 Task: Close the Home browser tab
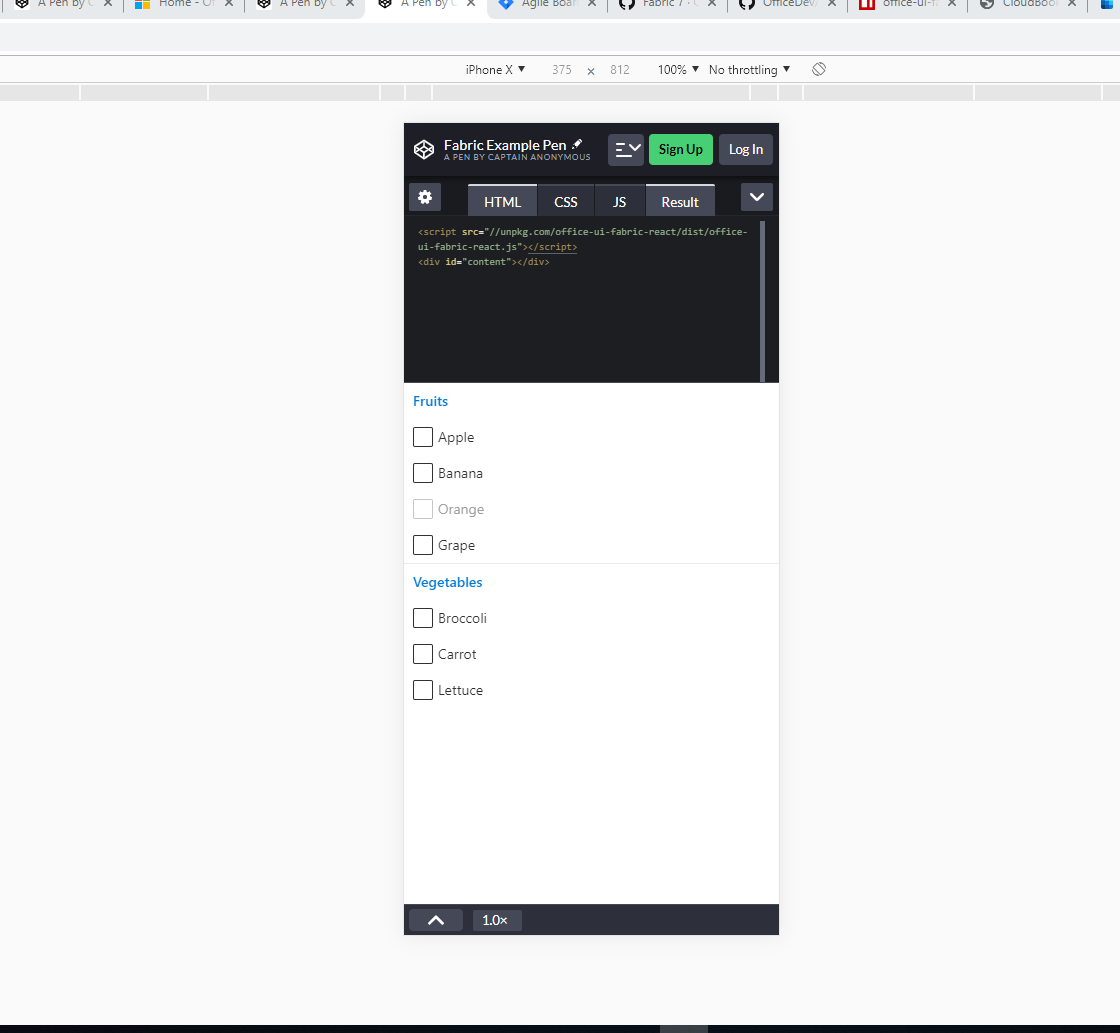click(229, 4)
